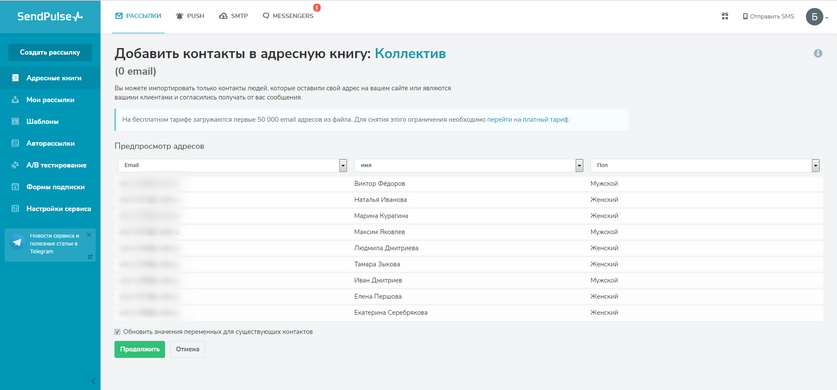
Task: Click the Продолжить button
Action: [x=140, y=349]
